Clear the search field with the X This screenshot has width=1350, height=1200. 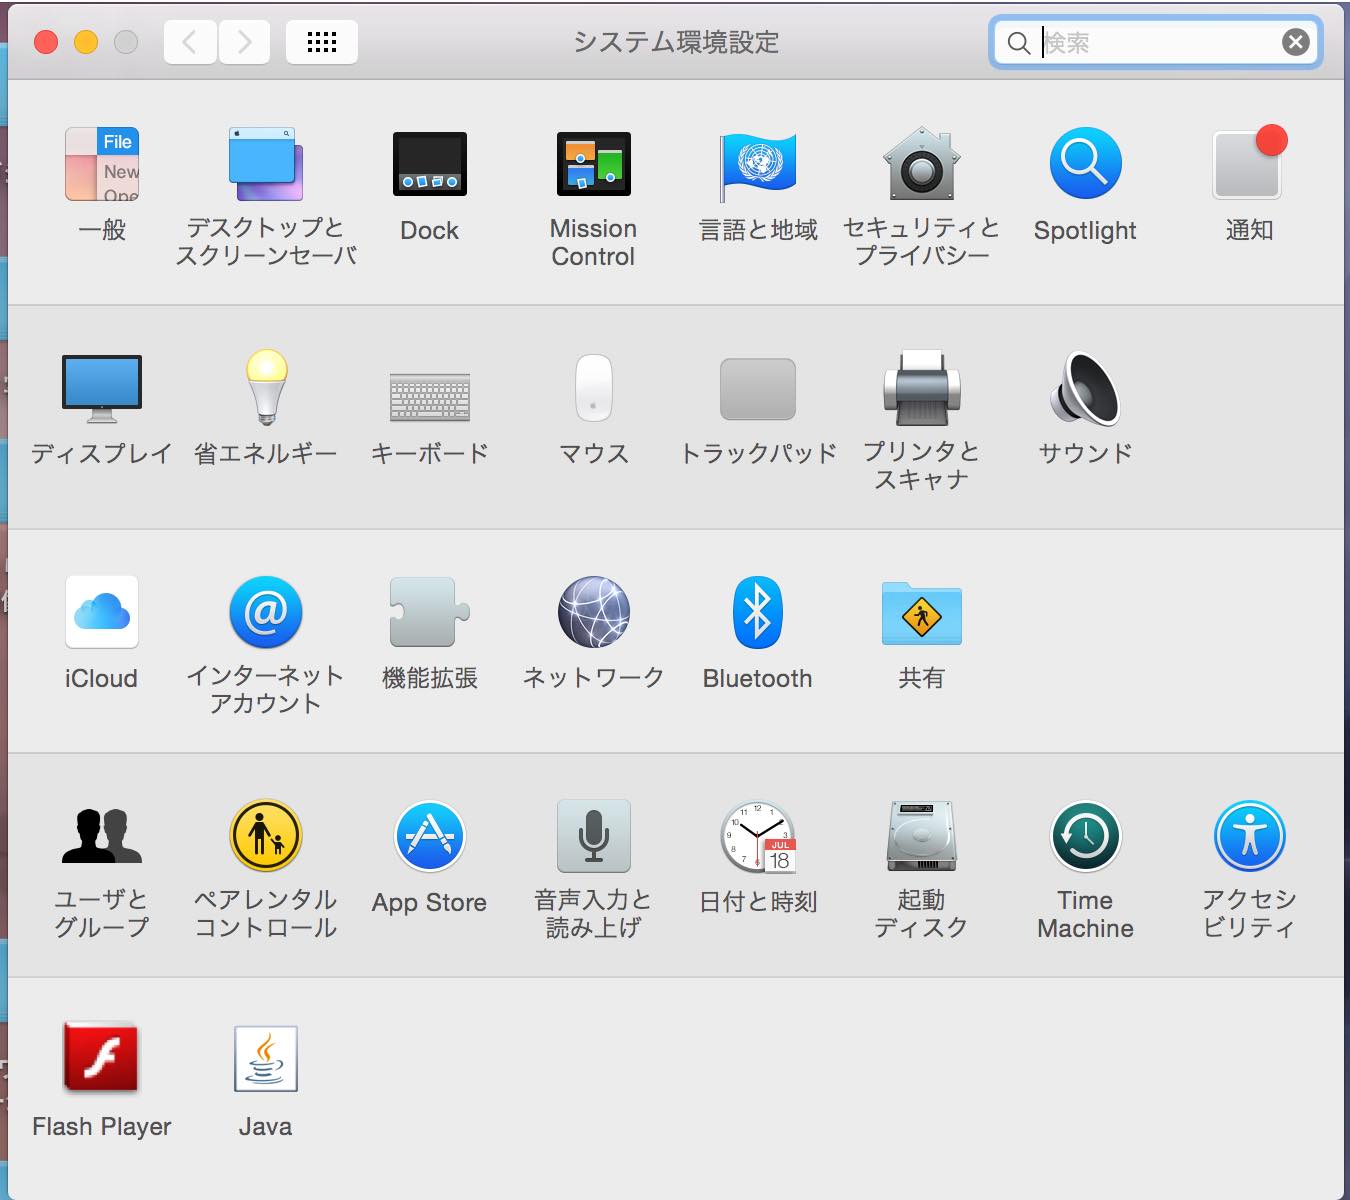pos(1296,42)
